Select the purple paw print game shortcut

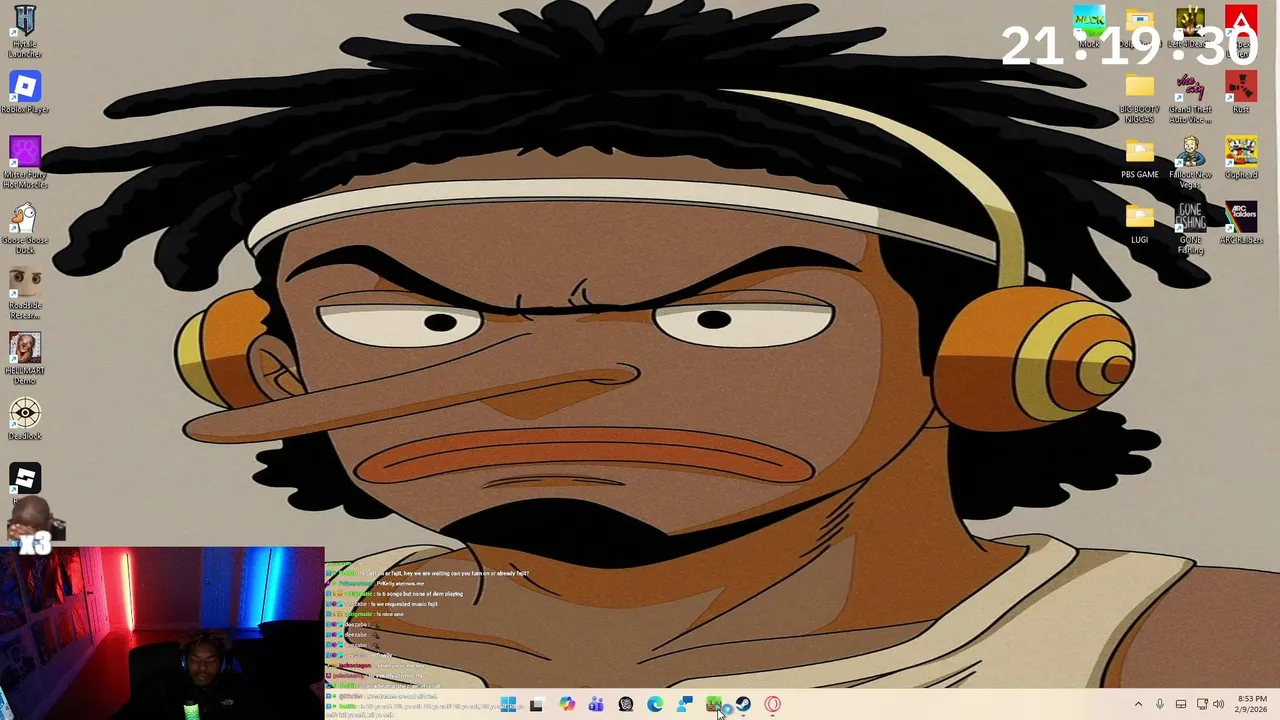pyautogui.click(x=25, y=162)
